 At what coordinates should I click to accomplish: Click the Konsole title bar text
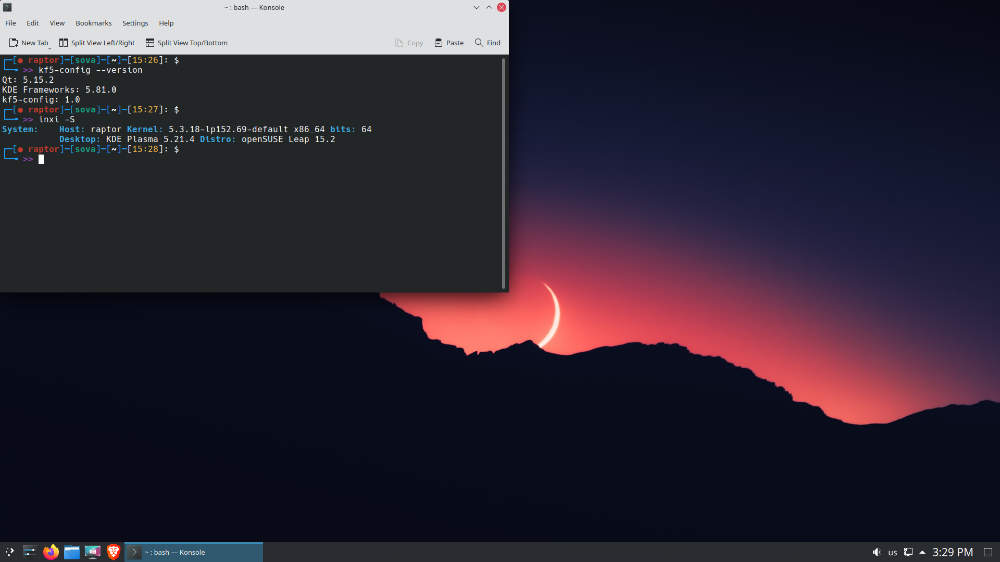pos(254,8)
